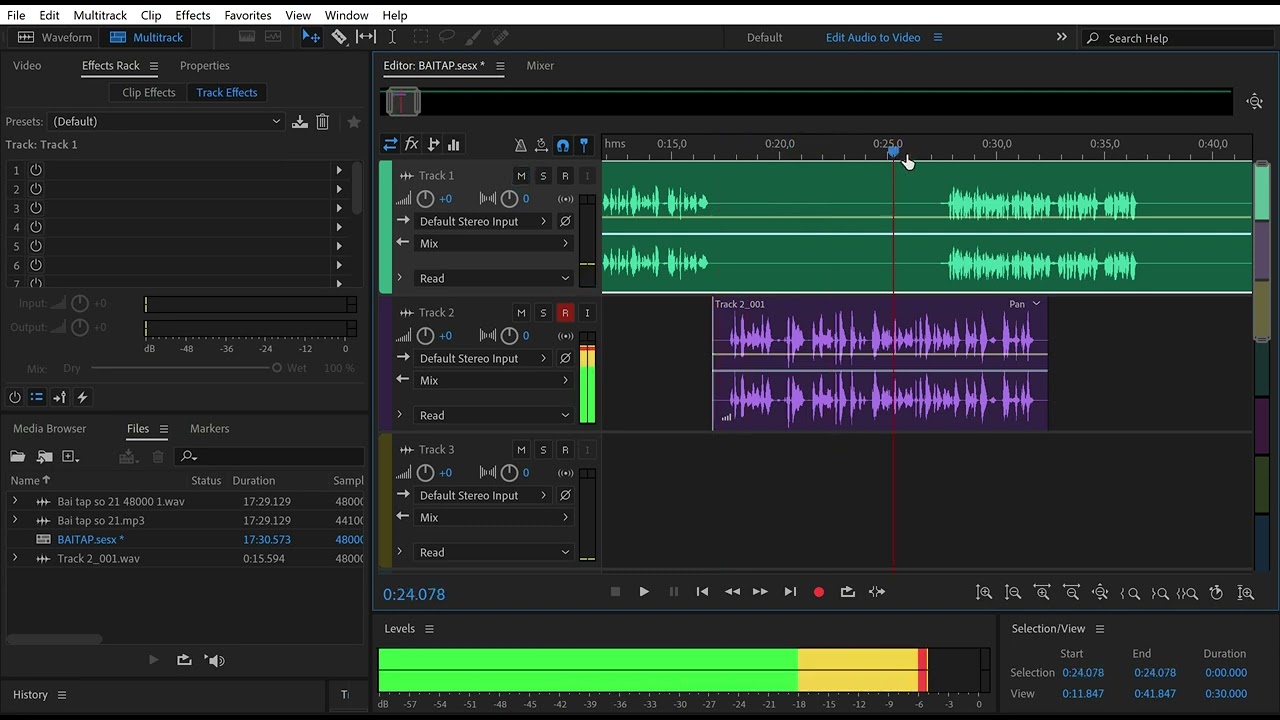Viewport: 1280px width, 720px height.
Task: Select BAITAP.sesx file in list
Action: point(90,539)
